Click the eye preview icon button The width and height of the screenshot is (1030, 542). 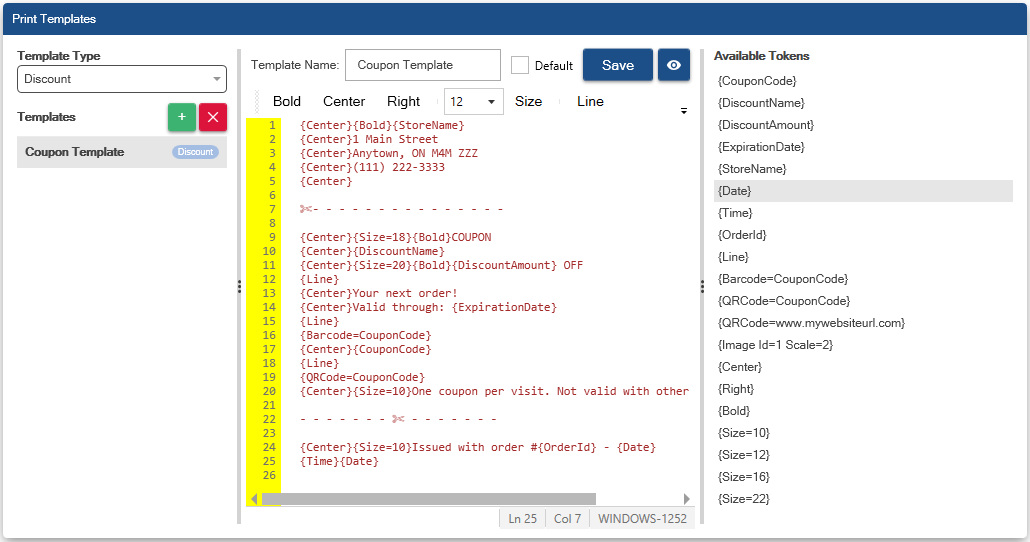[x=674, y=65]
